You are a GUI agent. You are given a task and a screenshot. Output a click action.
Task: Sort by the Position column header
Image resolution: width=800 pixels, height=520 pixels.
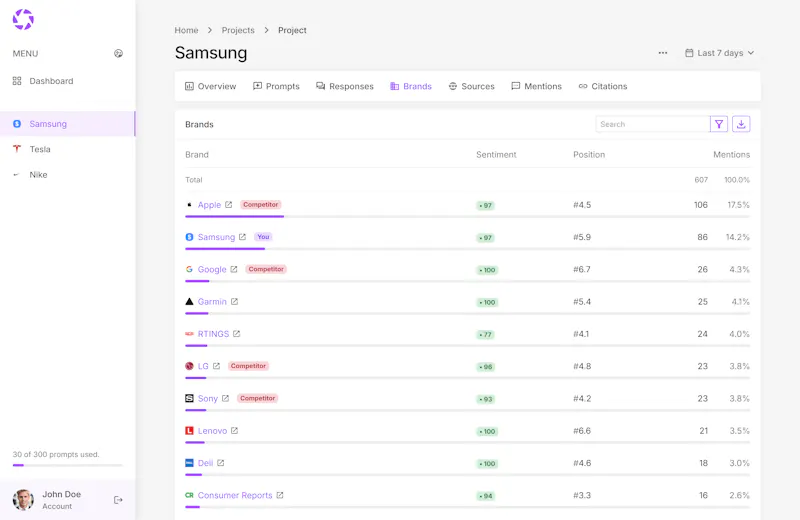pyautogui.click(x=589, y=155)
